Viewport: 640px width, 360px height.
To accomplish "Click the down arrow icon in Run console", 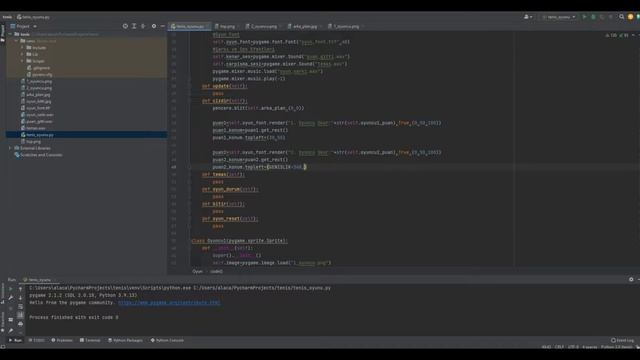I will pyautogui.click(x=20, y=298).
